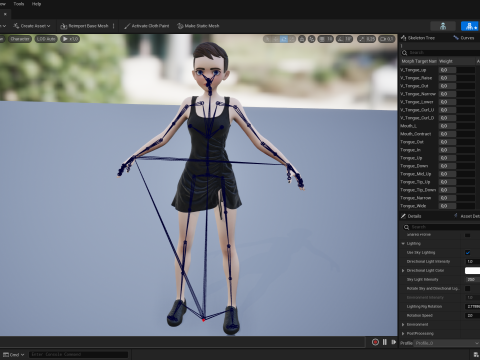Step forward one frame
480x360 pixels.
point(394,342)
